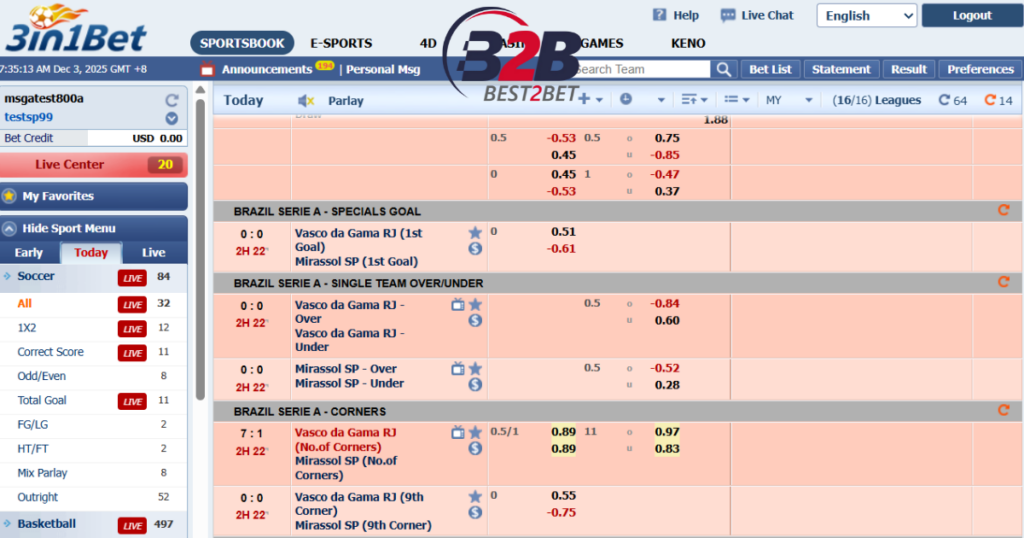Open Personal Msg
Viewport: 1024px width, 538px height.
pos(383,69)
